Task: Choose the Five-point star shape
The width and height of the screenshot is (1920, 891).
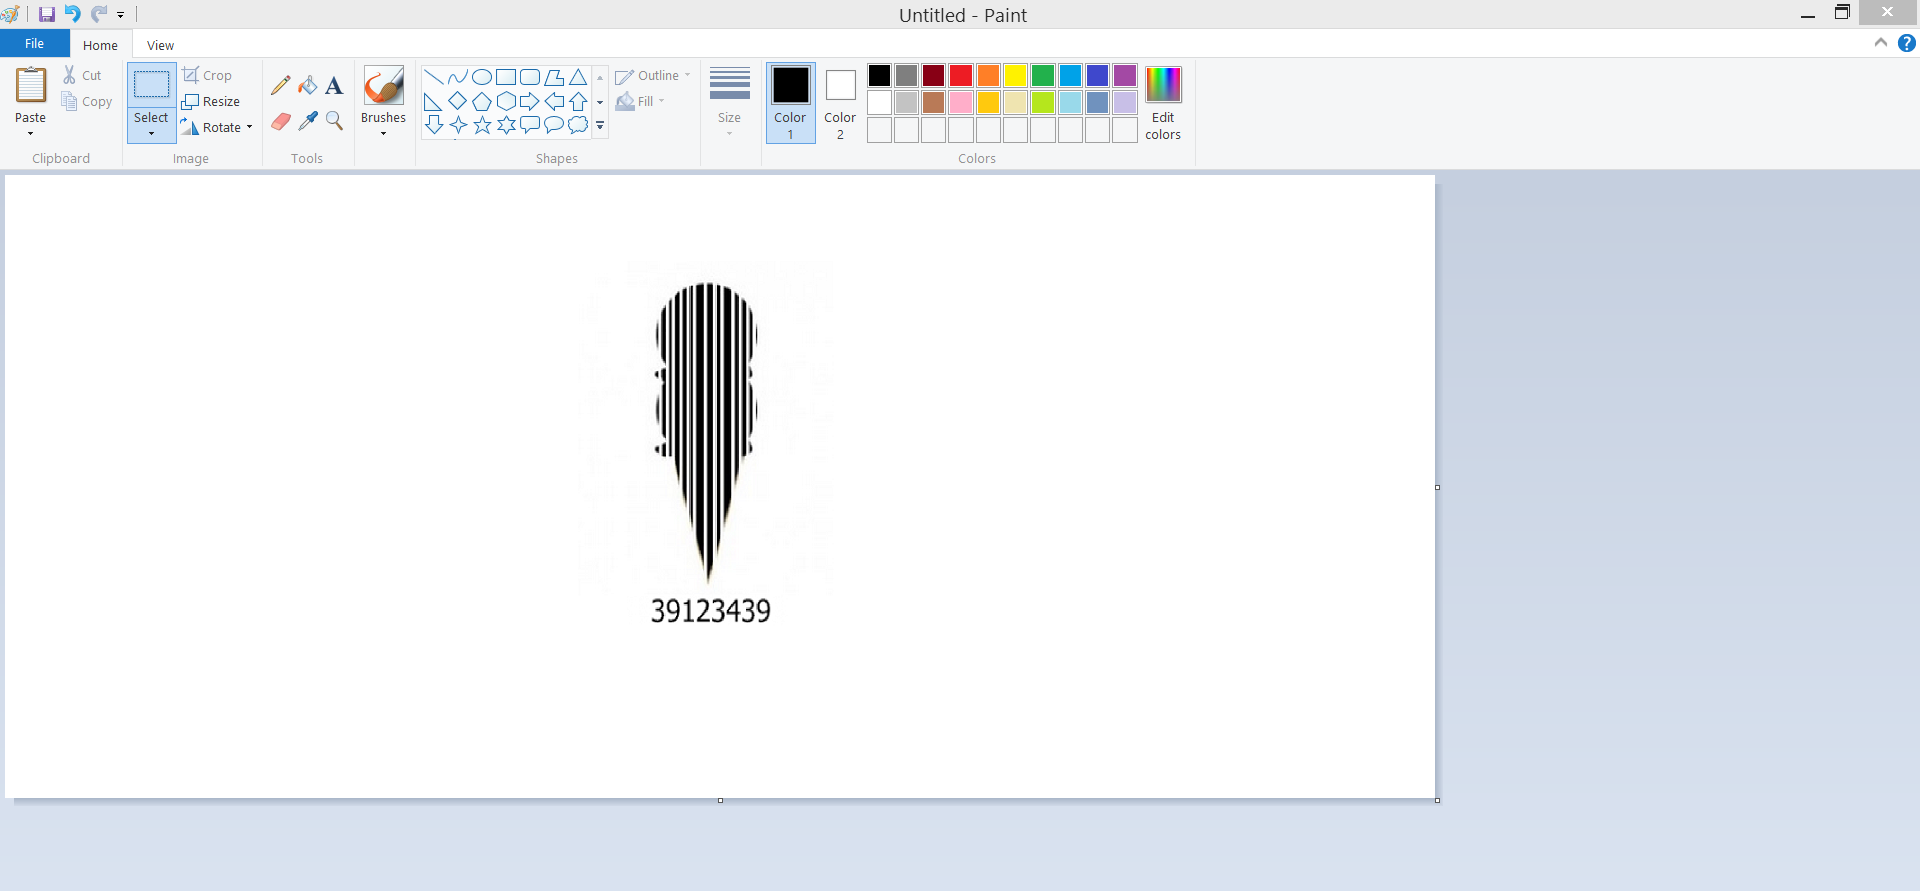Action: pyautogui.click(x=482, y=125)
